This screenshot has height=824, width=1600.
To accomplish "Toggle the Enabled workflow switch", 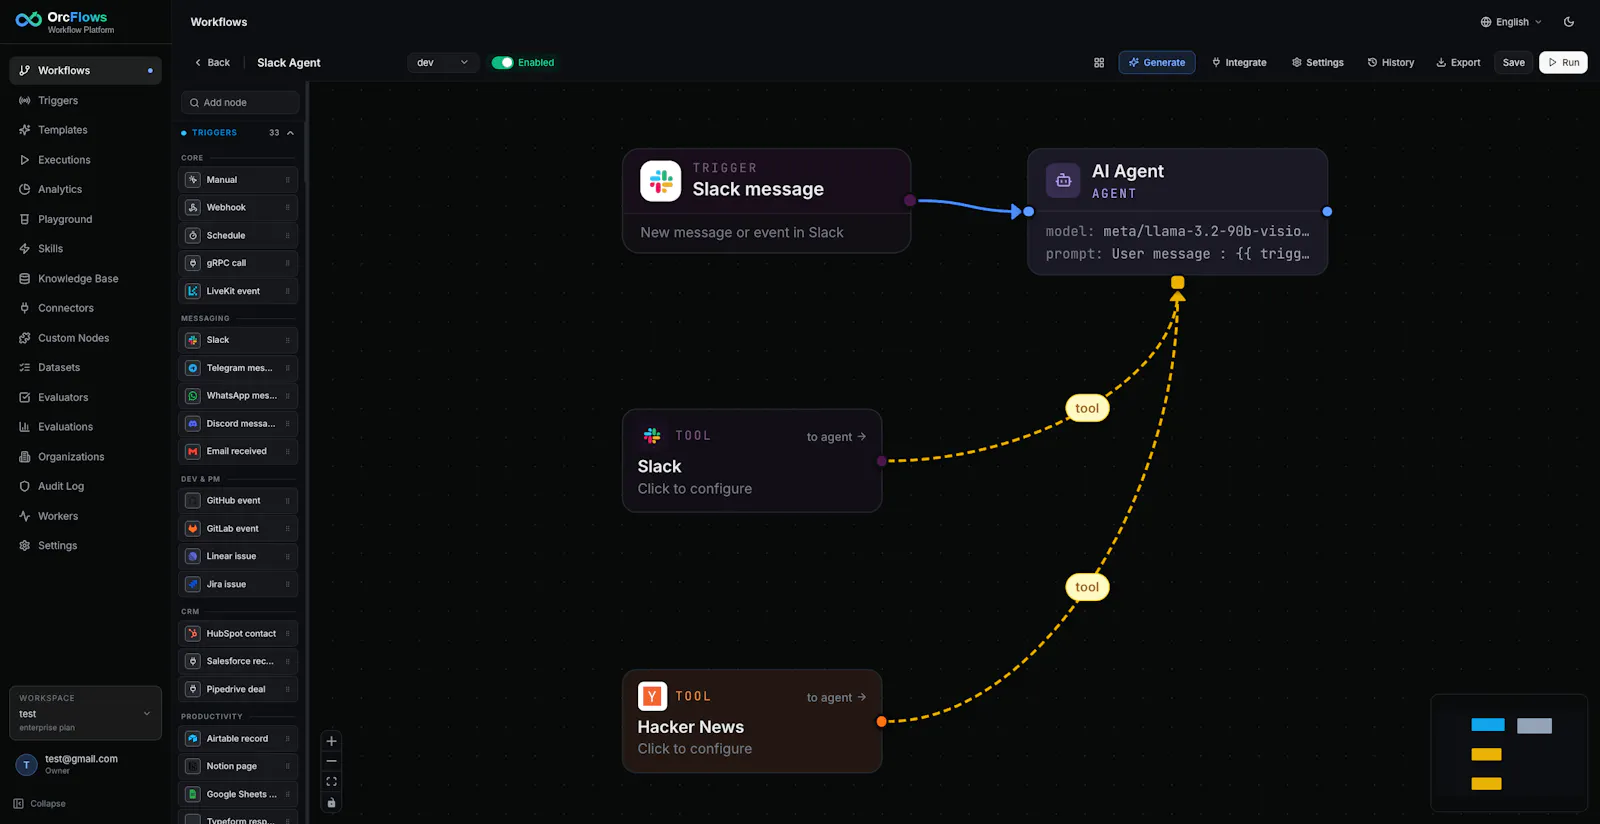I will (502, 62).
